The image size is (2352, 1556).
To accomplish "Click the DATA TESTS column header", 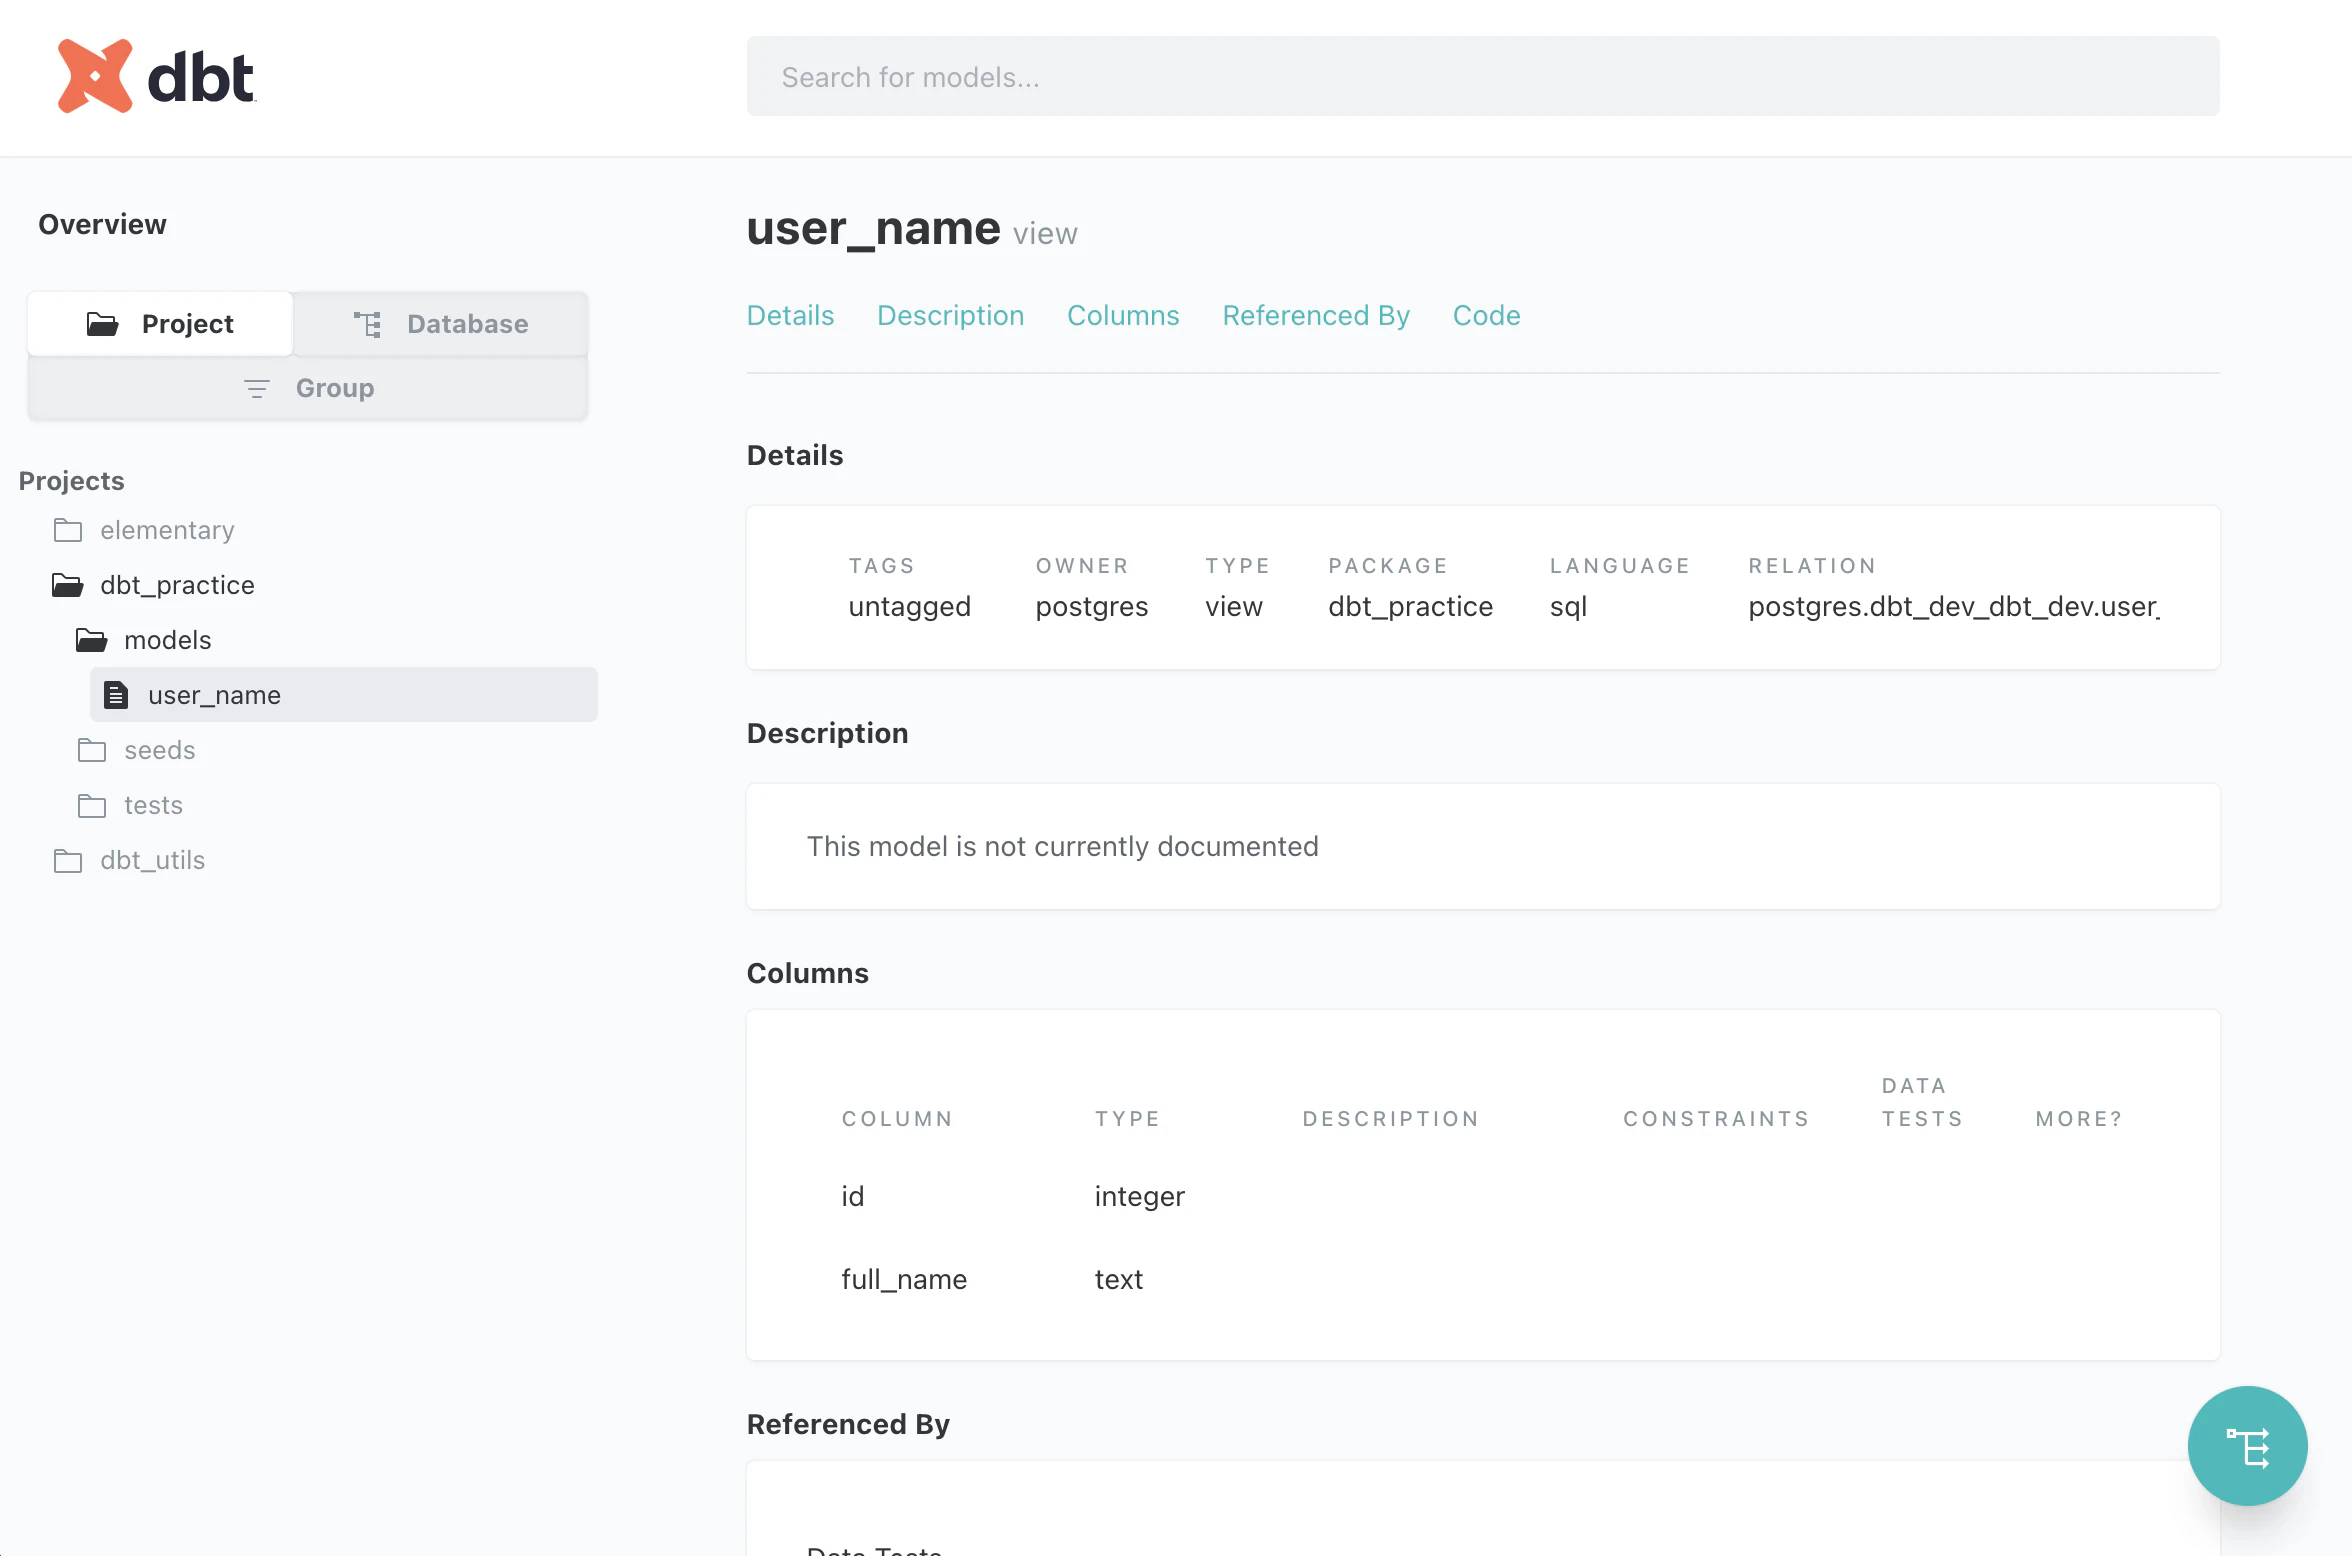I will coord(1922,1102).
